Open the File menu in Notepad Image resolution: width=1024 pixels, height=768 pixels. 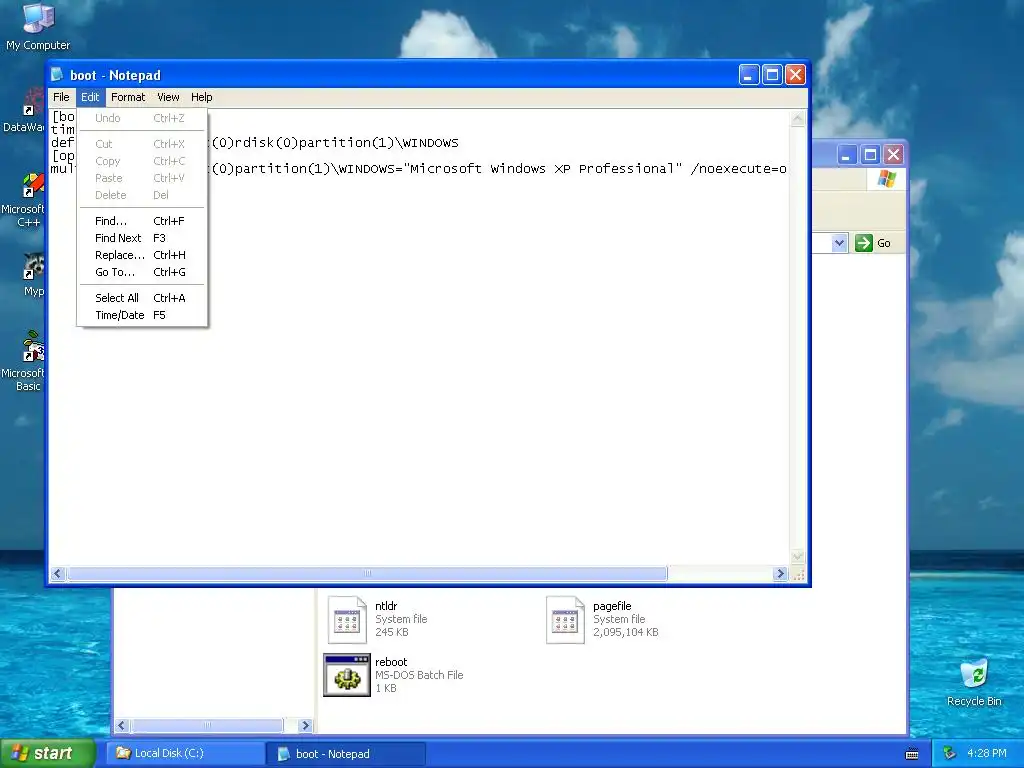coord(61,97)
